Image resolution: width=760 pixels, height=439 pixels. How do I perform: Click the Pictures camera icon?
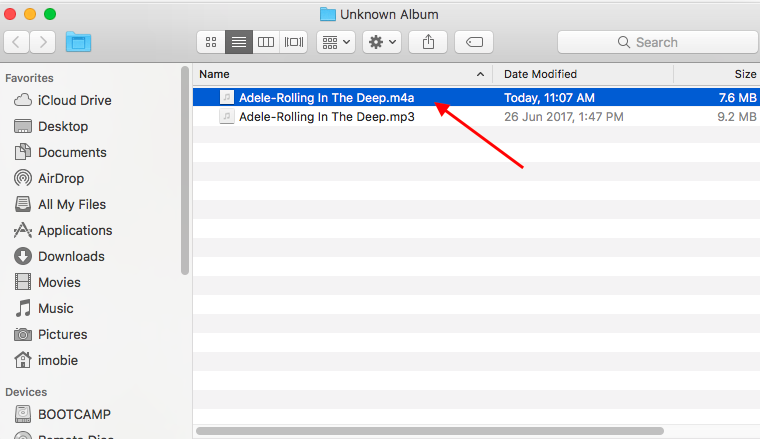(x=23, y=334)
